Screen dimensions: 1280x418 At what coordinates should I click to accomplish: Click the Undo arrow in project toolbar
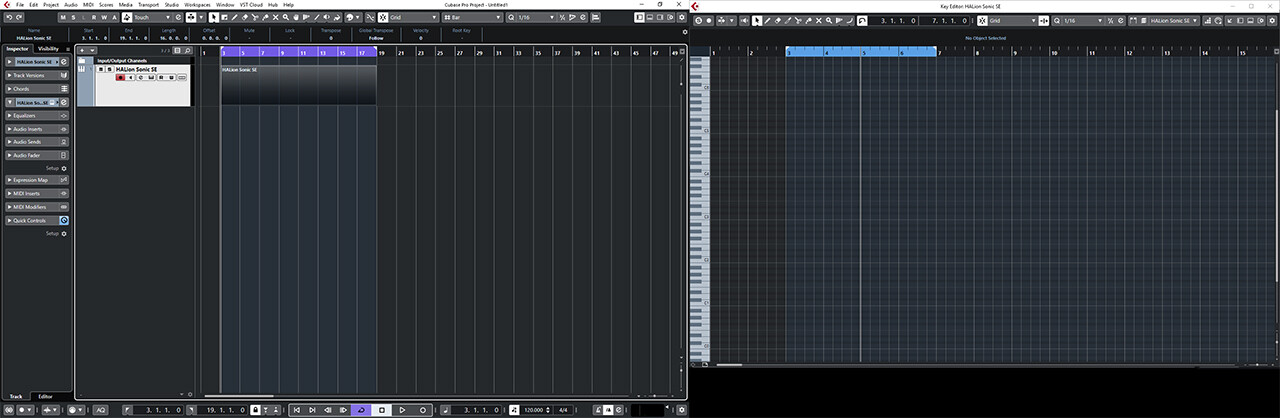9,17
